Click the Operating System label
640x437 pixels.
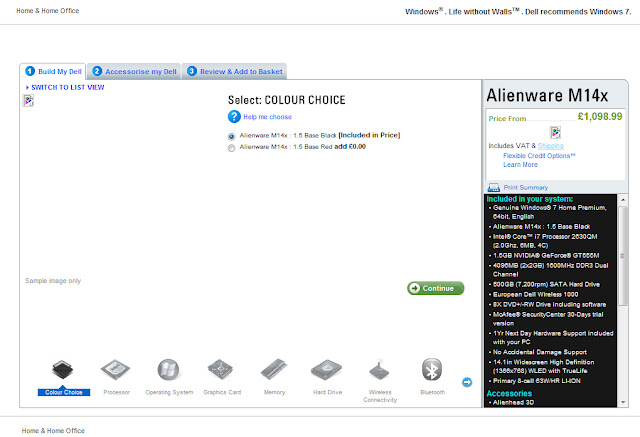pos(169,392)
